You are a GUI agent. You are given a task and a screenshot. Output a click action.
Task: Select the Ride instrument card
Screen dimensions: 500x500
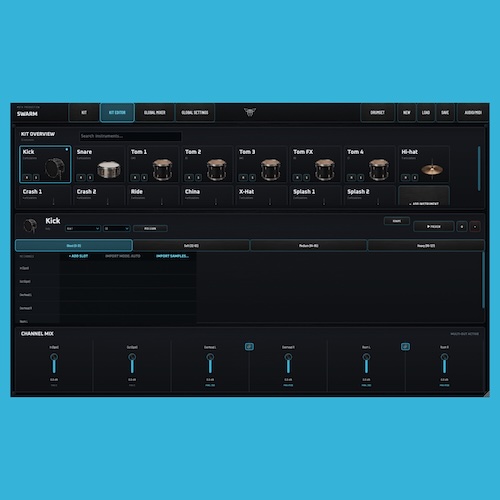(153, 196)
